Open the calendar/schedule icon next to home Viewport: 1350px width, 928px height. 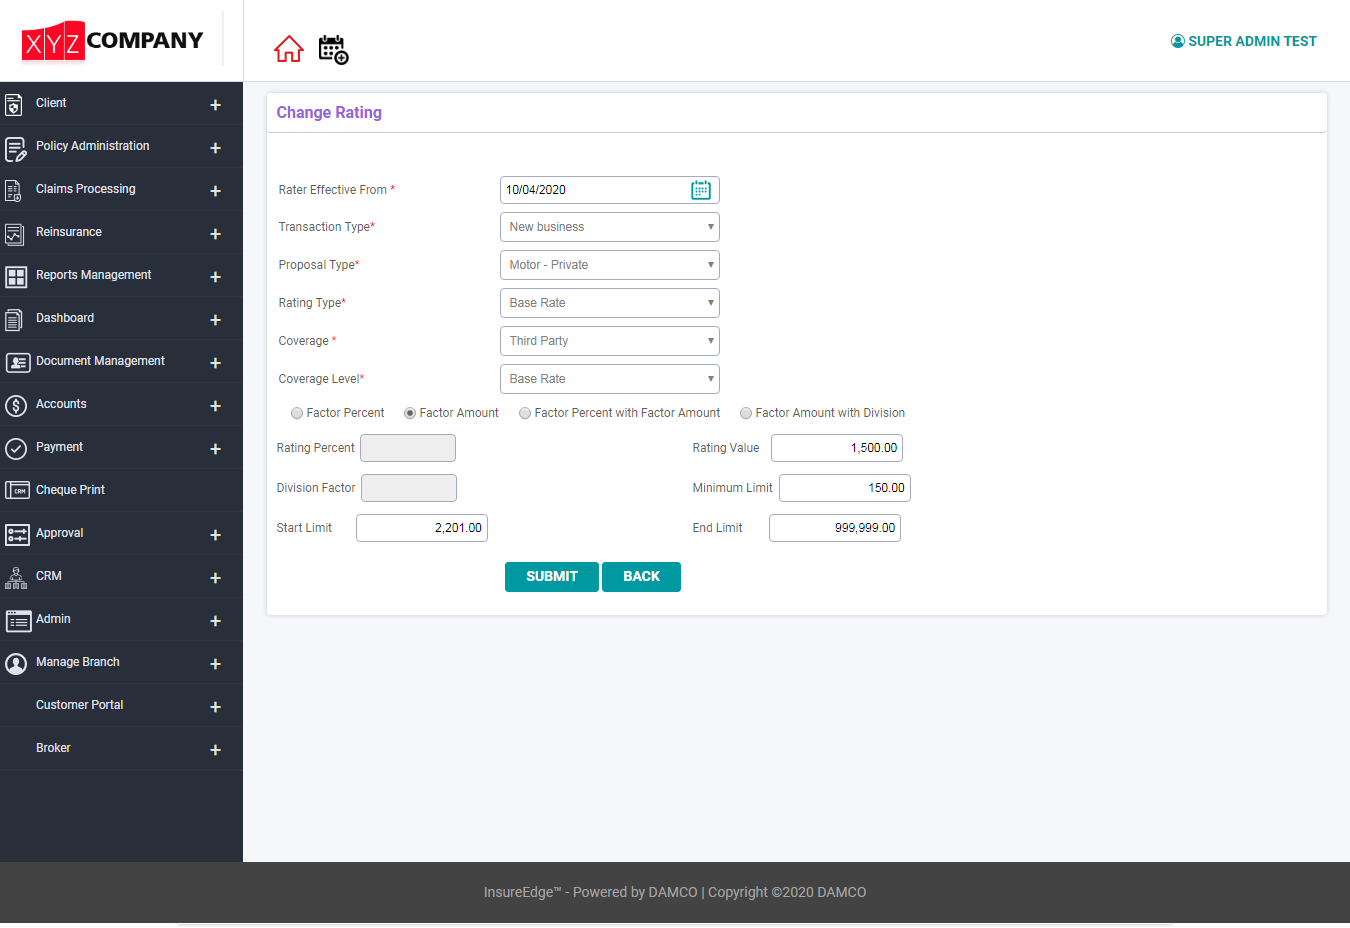(333, 48)
